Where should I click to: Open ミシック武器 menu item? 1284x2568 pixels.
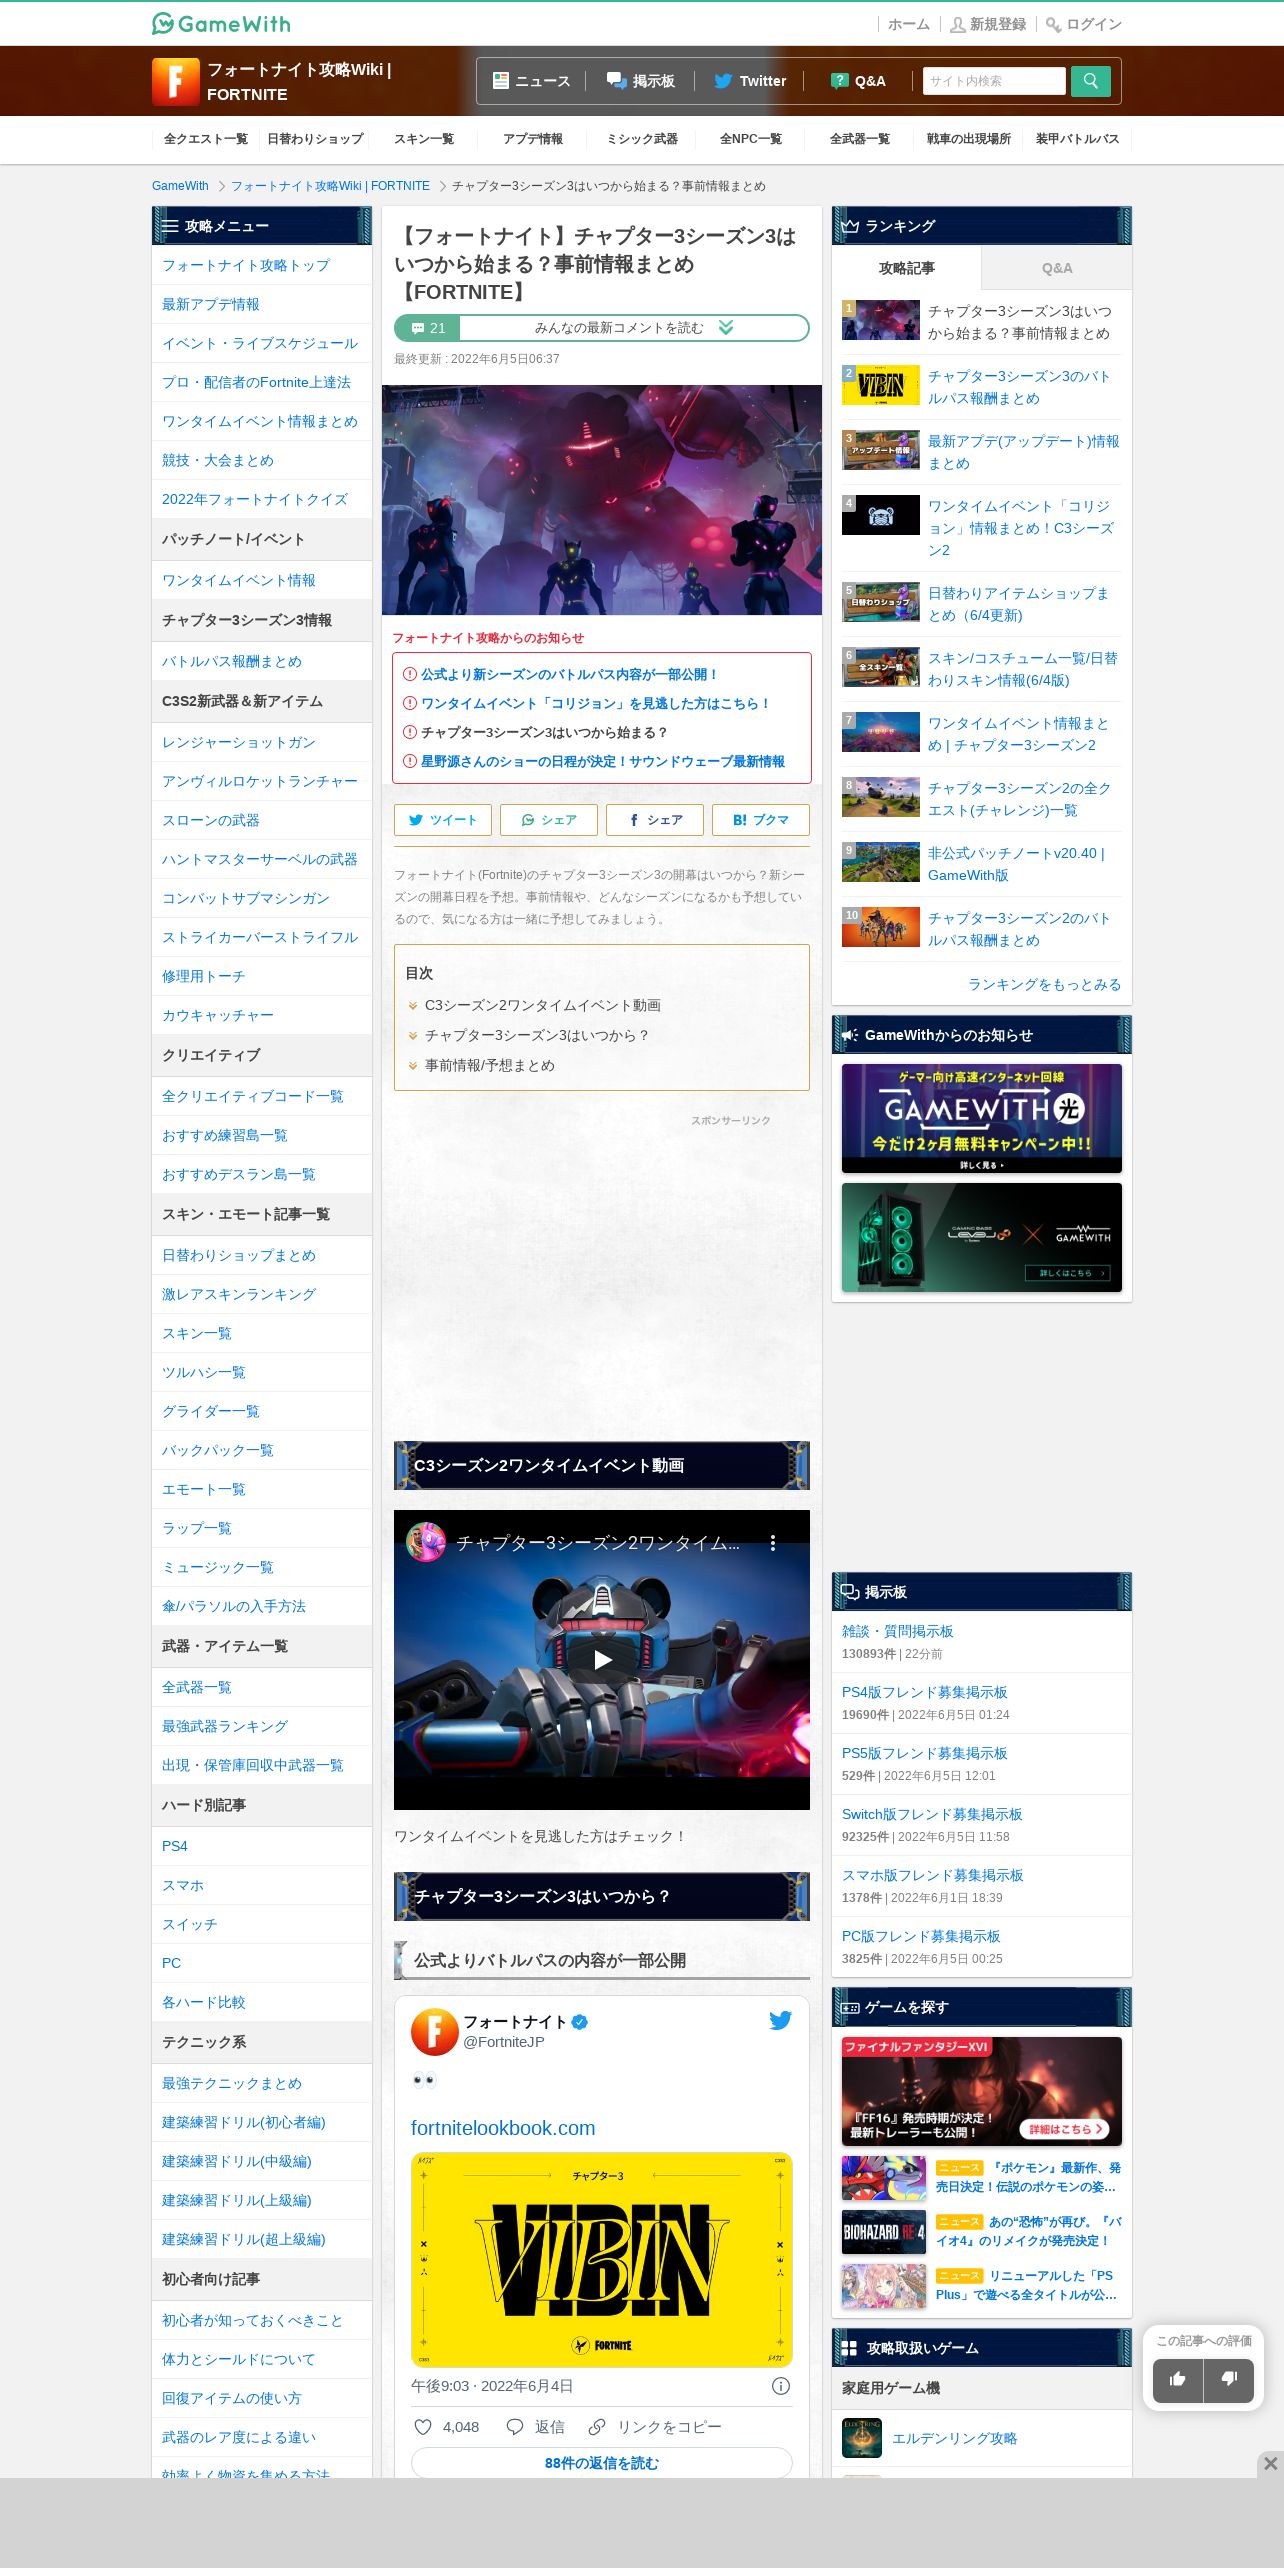coord(642,139)
